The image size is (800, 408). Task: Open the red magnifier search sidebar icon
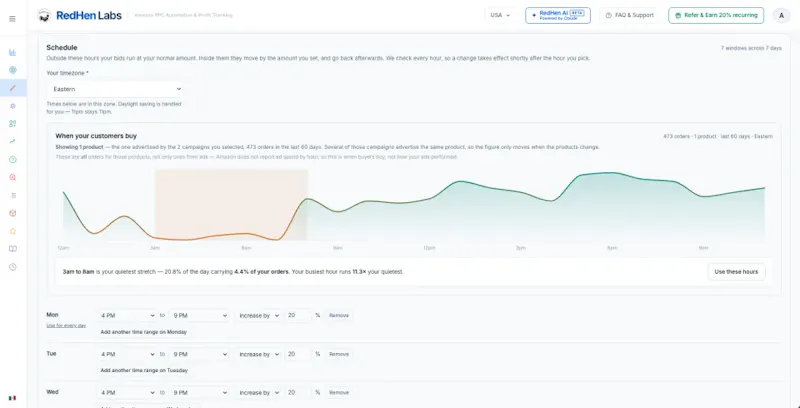pyautogui.click(x=13, y=177)
